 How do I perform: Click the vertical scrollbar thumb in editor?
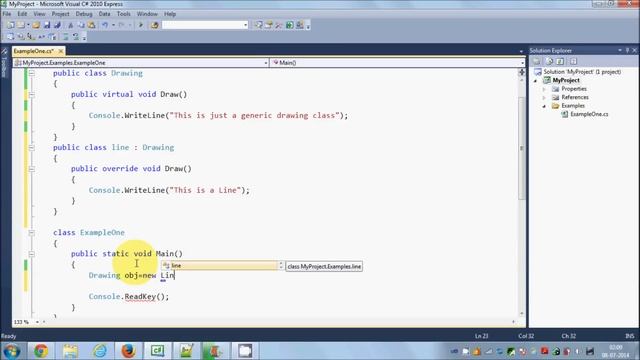point(522,148)
